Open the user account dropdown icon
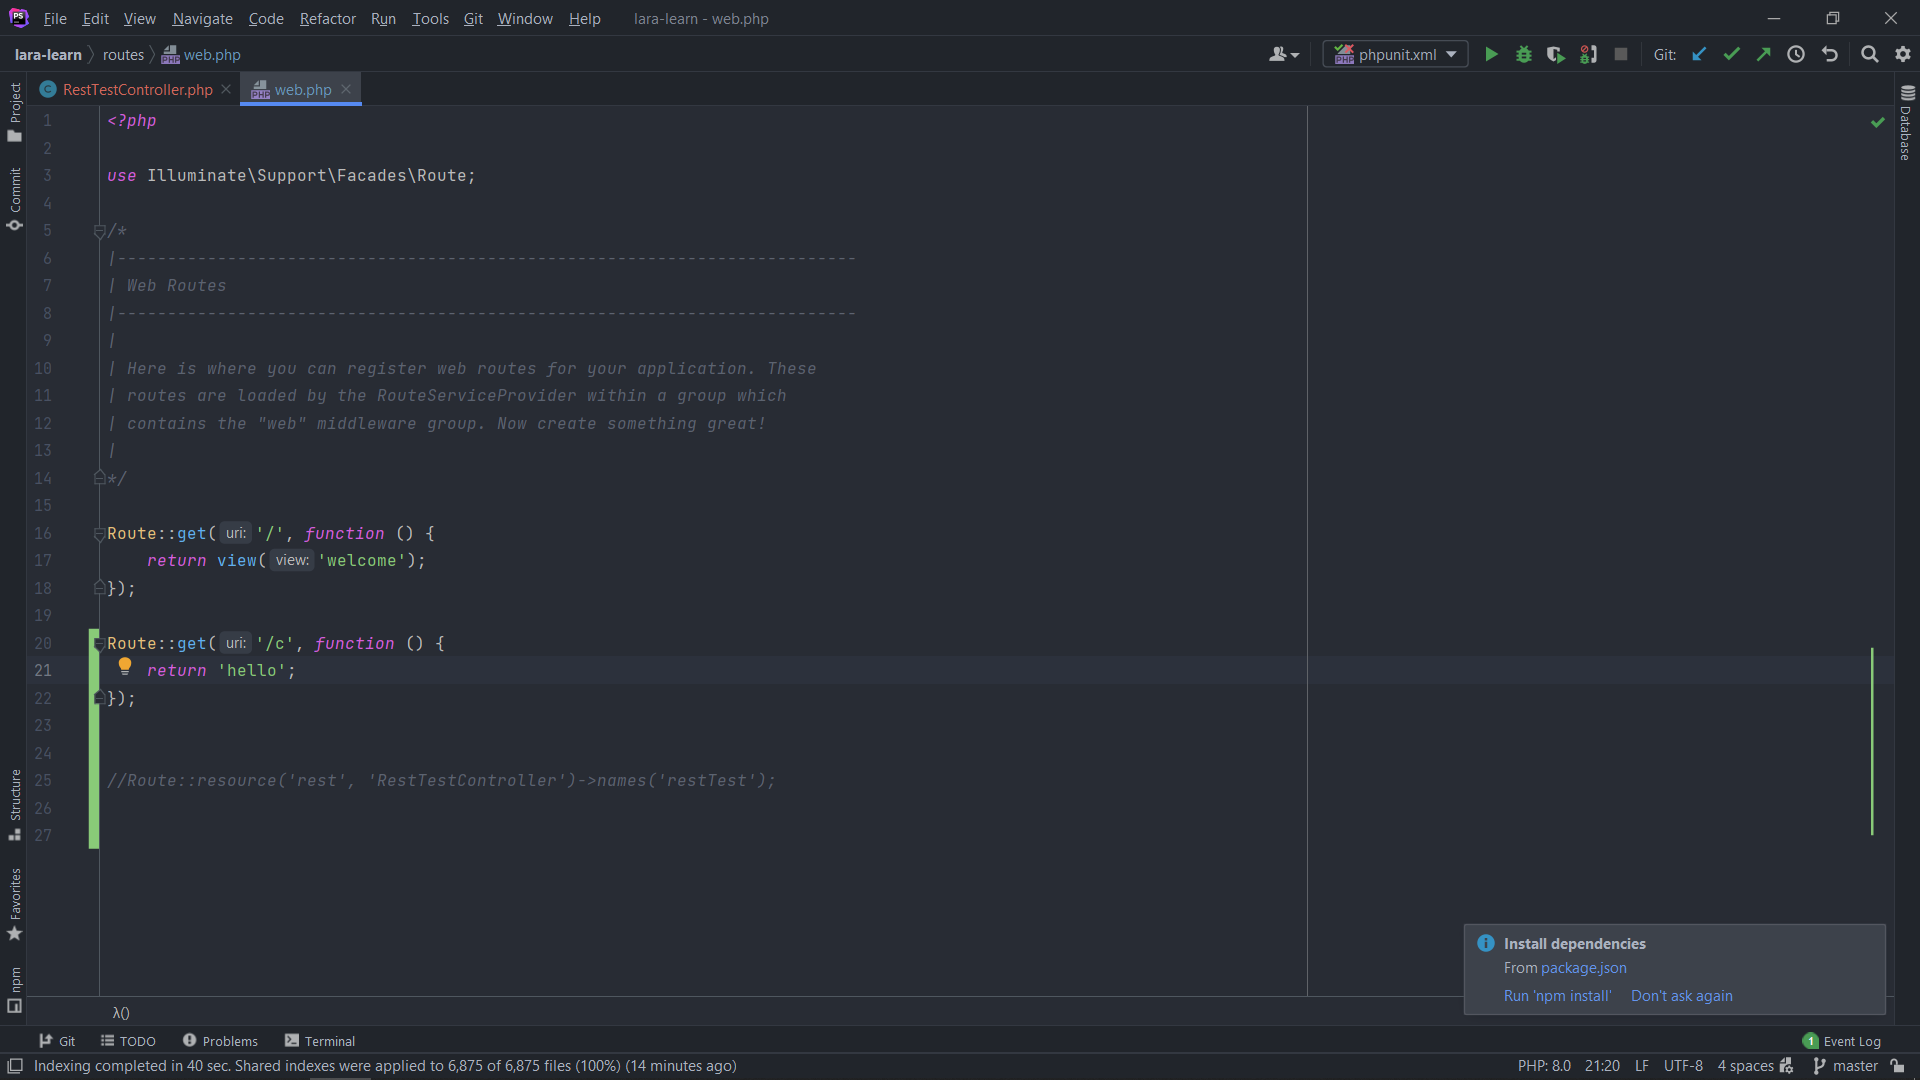1920x1080 pixels. pos(1284,54)
